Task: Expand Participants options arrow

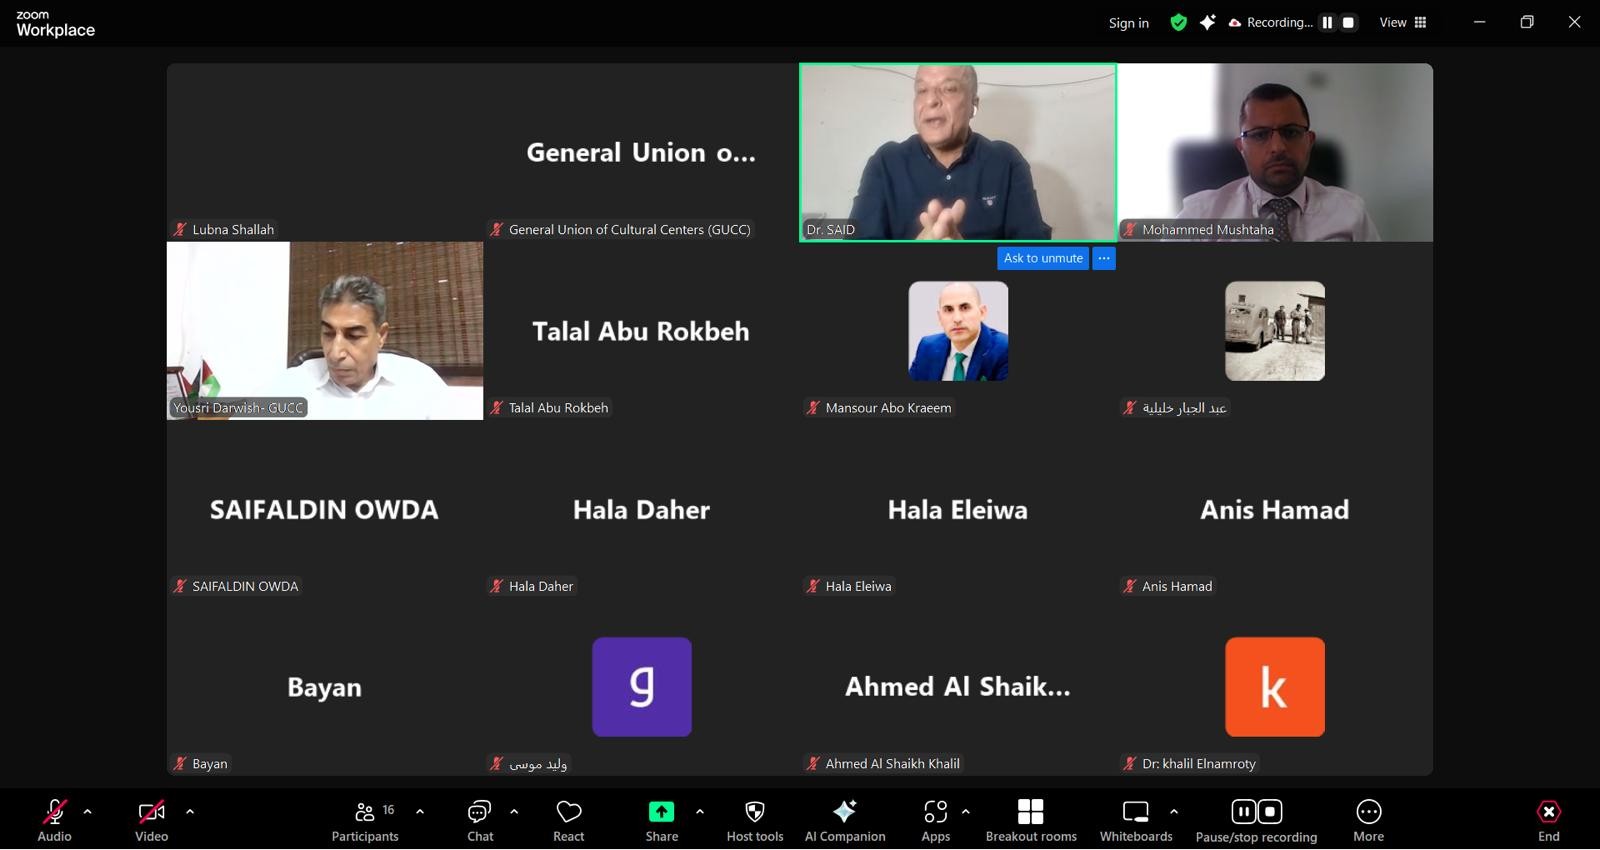Action: coord(420,811)
